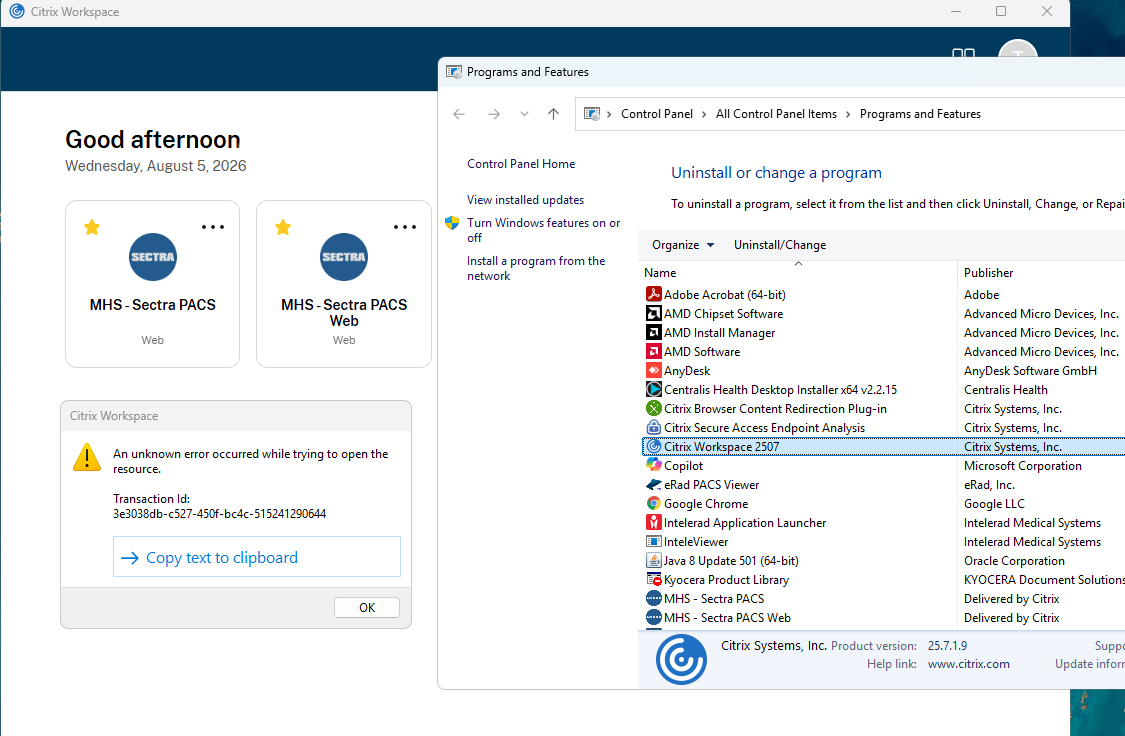Screen dimensions: 1125x736
Task: Click the eRad PACS Viewer icon
Action: click(x=653, y=484)
